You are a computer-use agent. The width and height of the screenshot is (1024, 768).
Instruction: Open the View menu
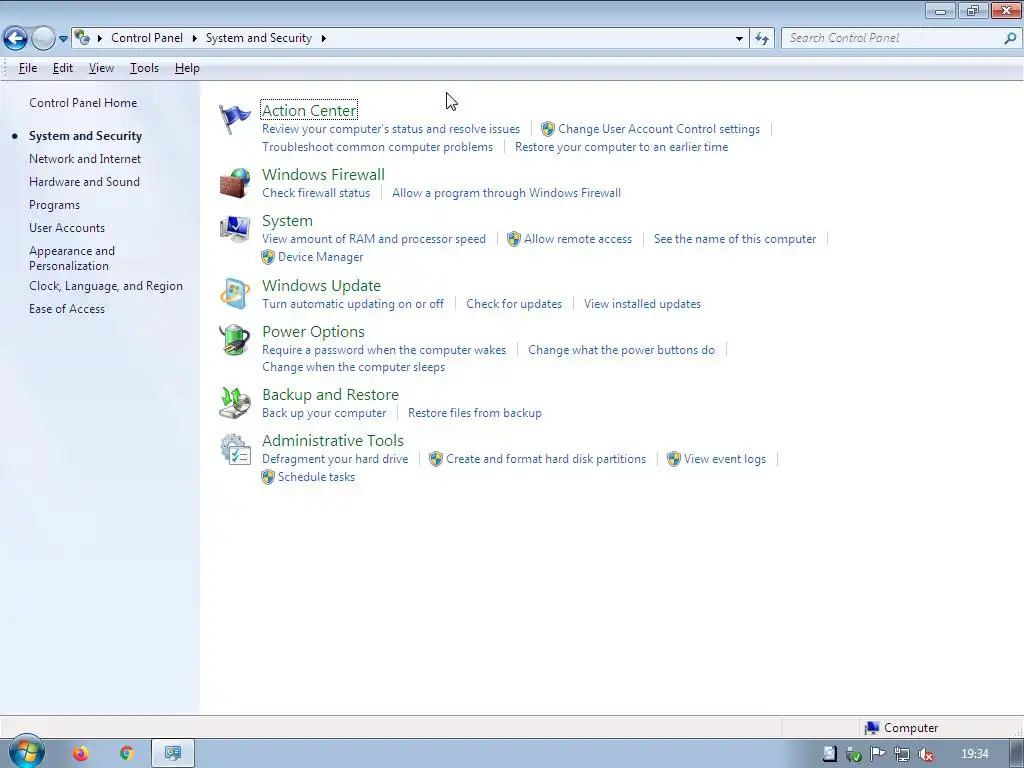101,68
